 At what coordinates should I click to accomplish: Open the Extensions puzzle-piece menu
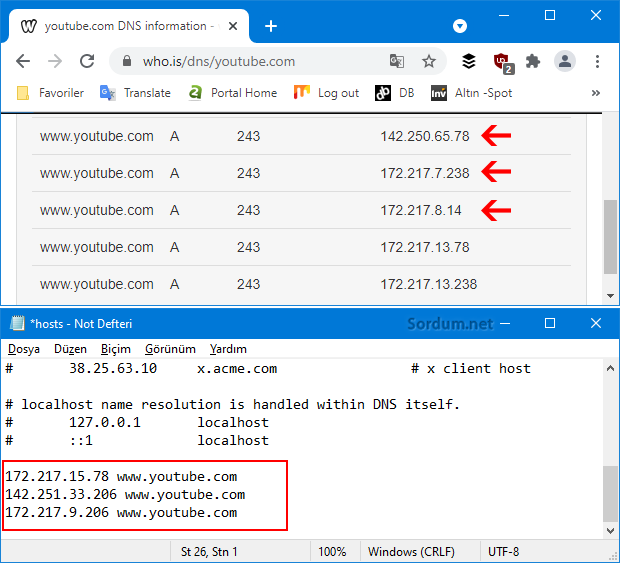[533, 61]
